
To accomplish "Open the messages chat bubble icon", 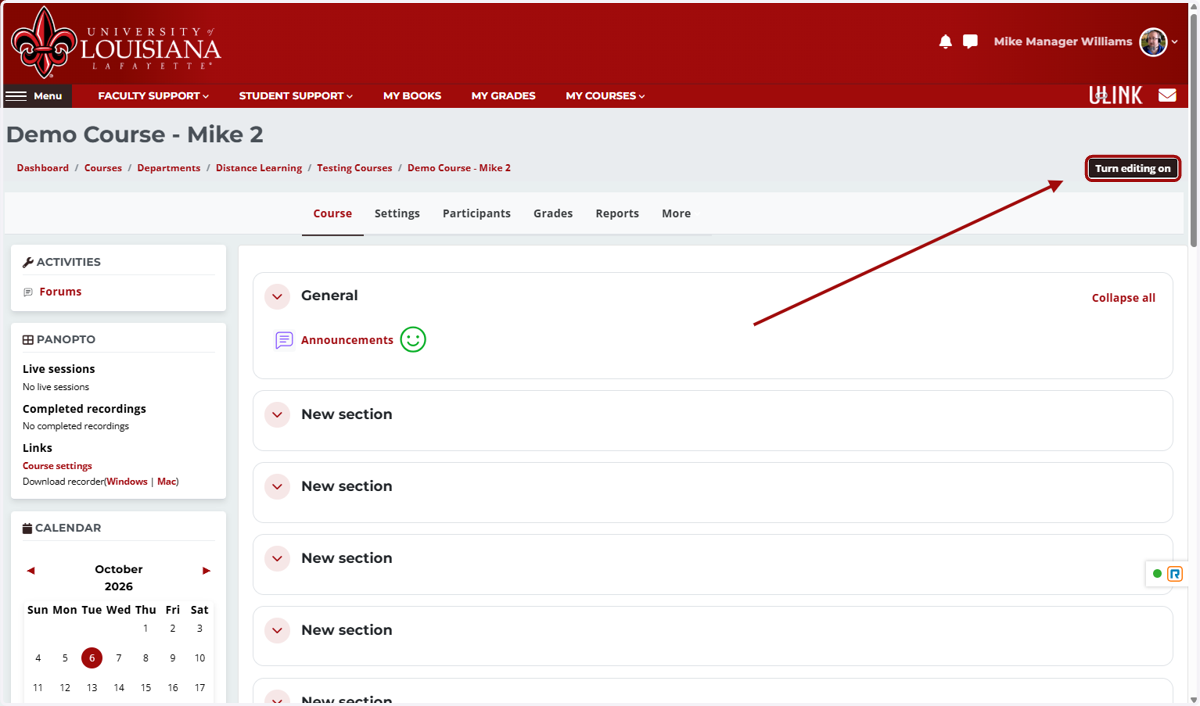I will pyautogui.click(x=970, y=42).
